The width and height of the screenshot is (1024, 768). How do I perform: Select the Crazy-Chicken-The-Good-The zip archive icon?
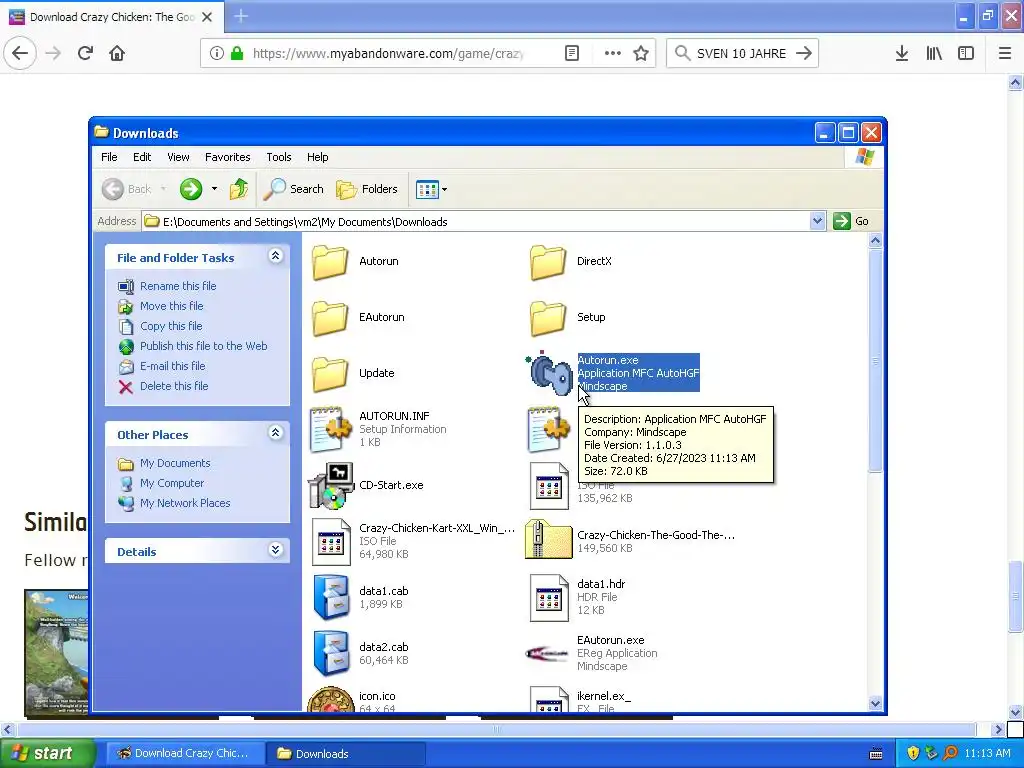click(x=549, y=540)
